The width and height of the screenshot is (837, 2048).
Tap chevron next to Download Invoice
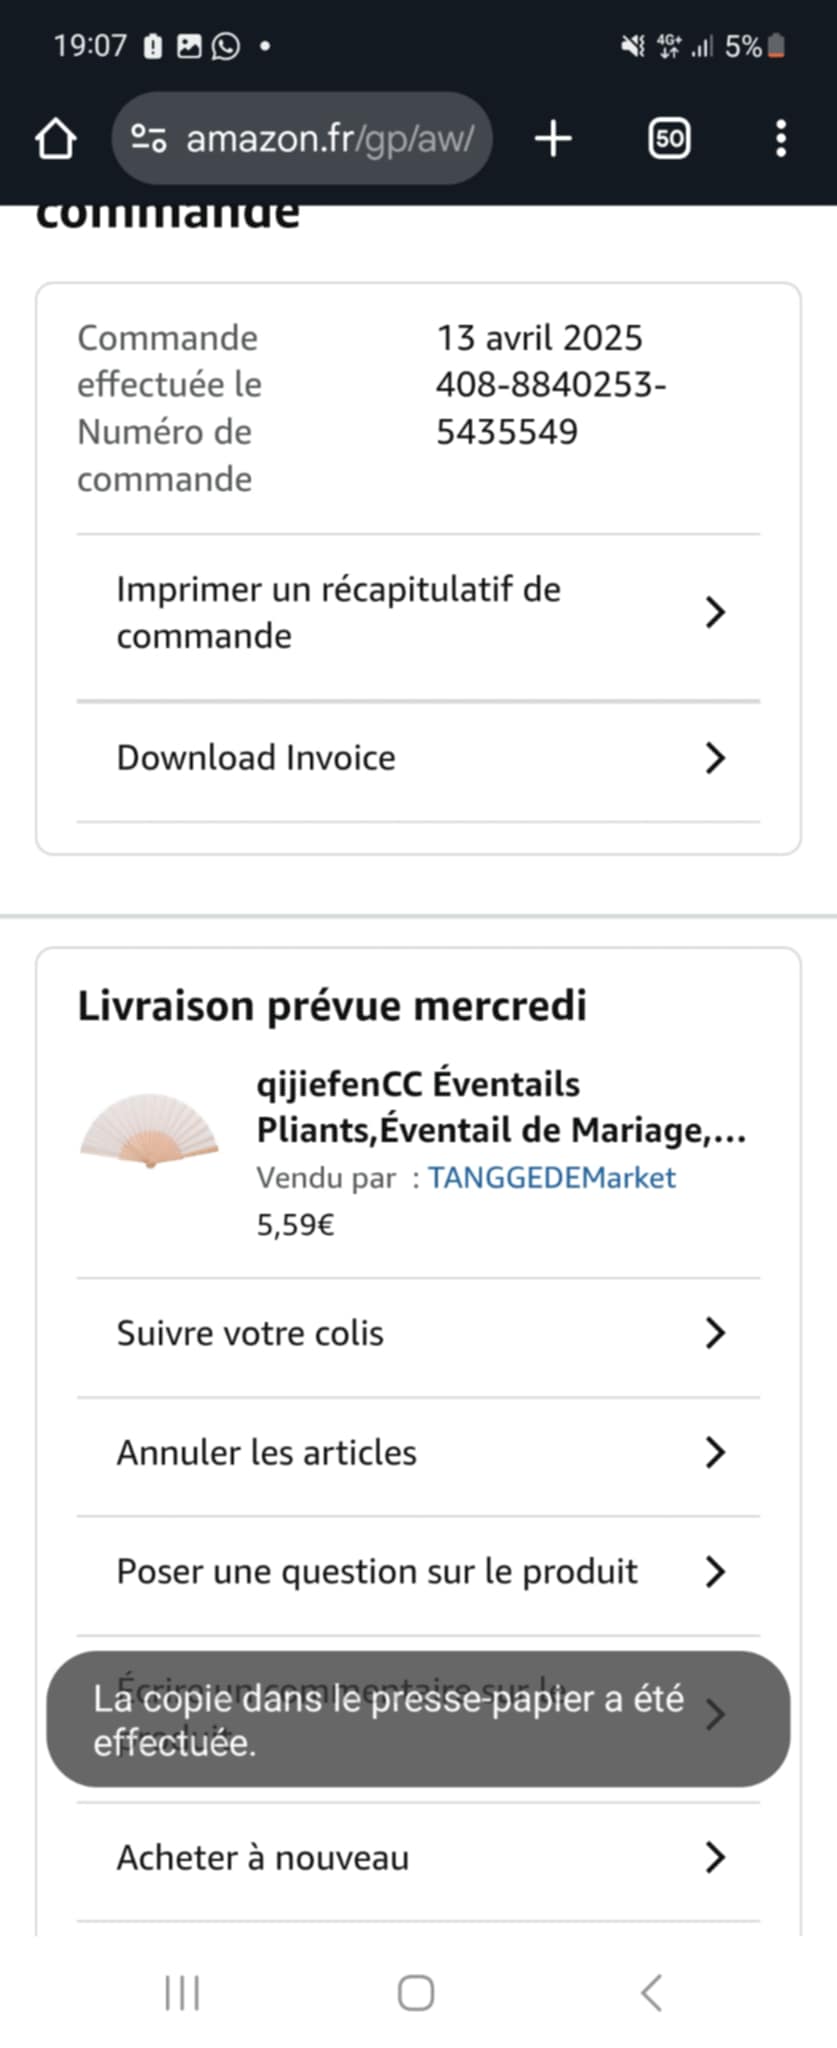coord(715,758)
